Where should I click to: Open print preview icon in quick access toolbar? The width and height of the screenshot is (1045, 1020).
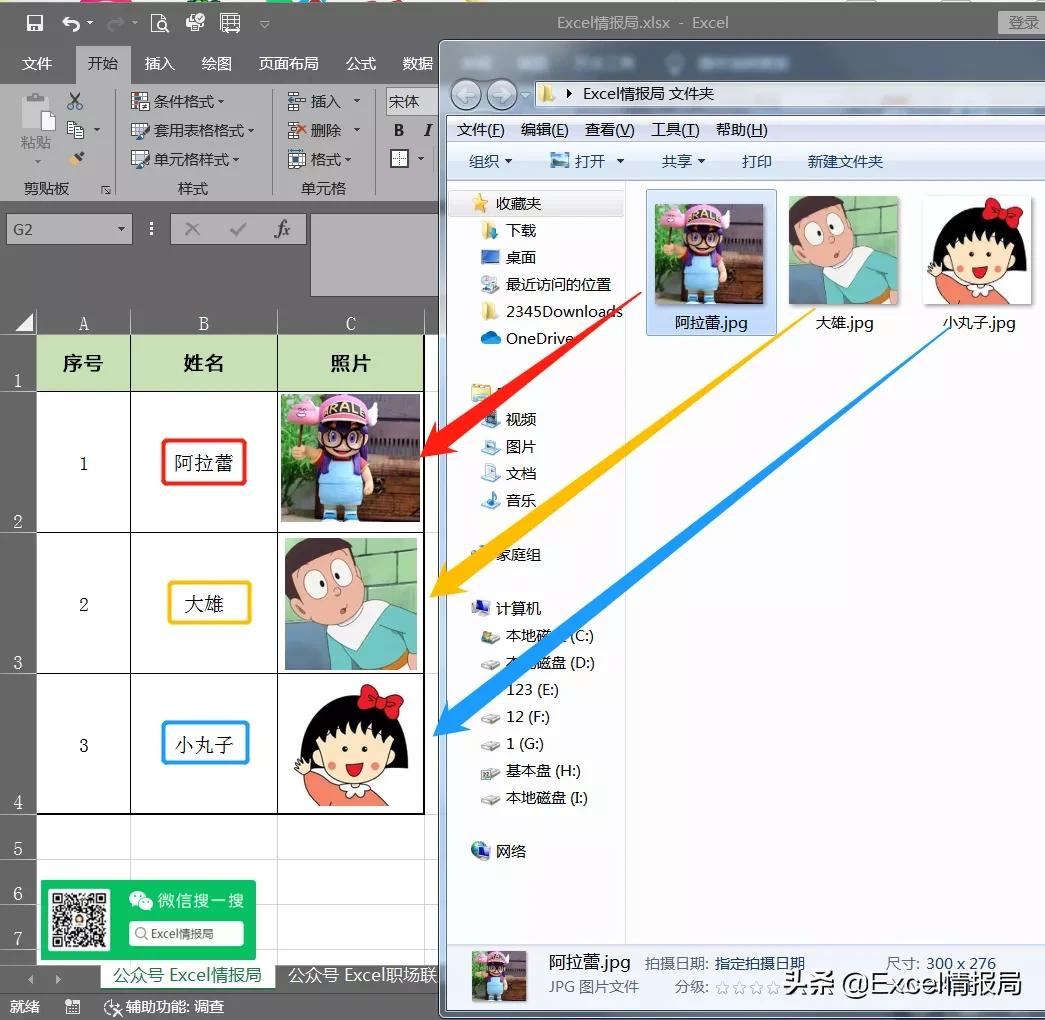point(159,23)
